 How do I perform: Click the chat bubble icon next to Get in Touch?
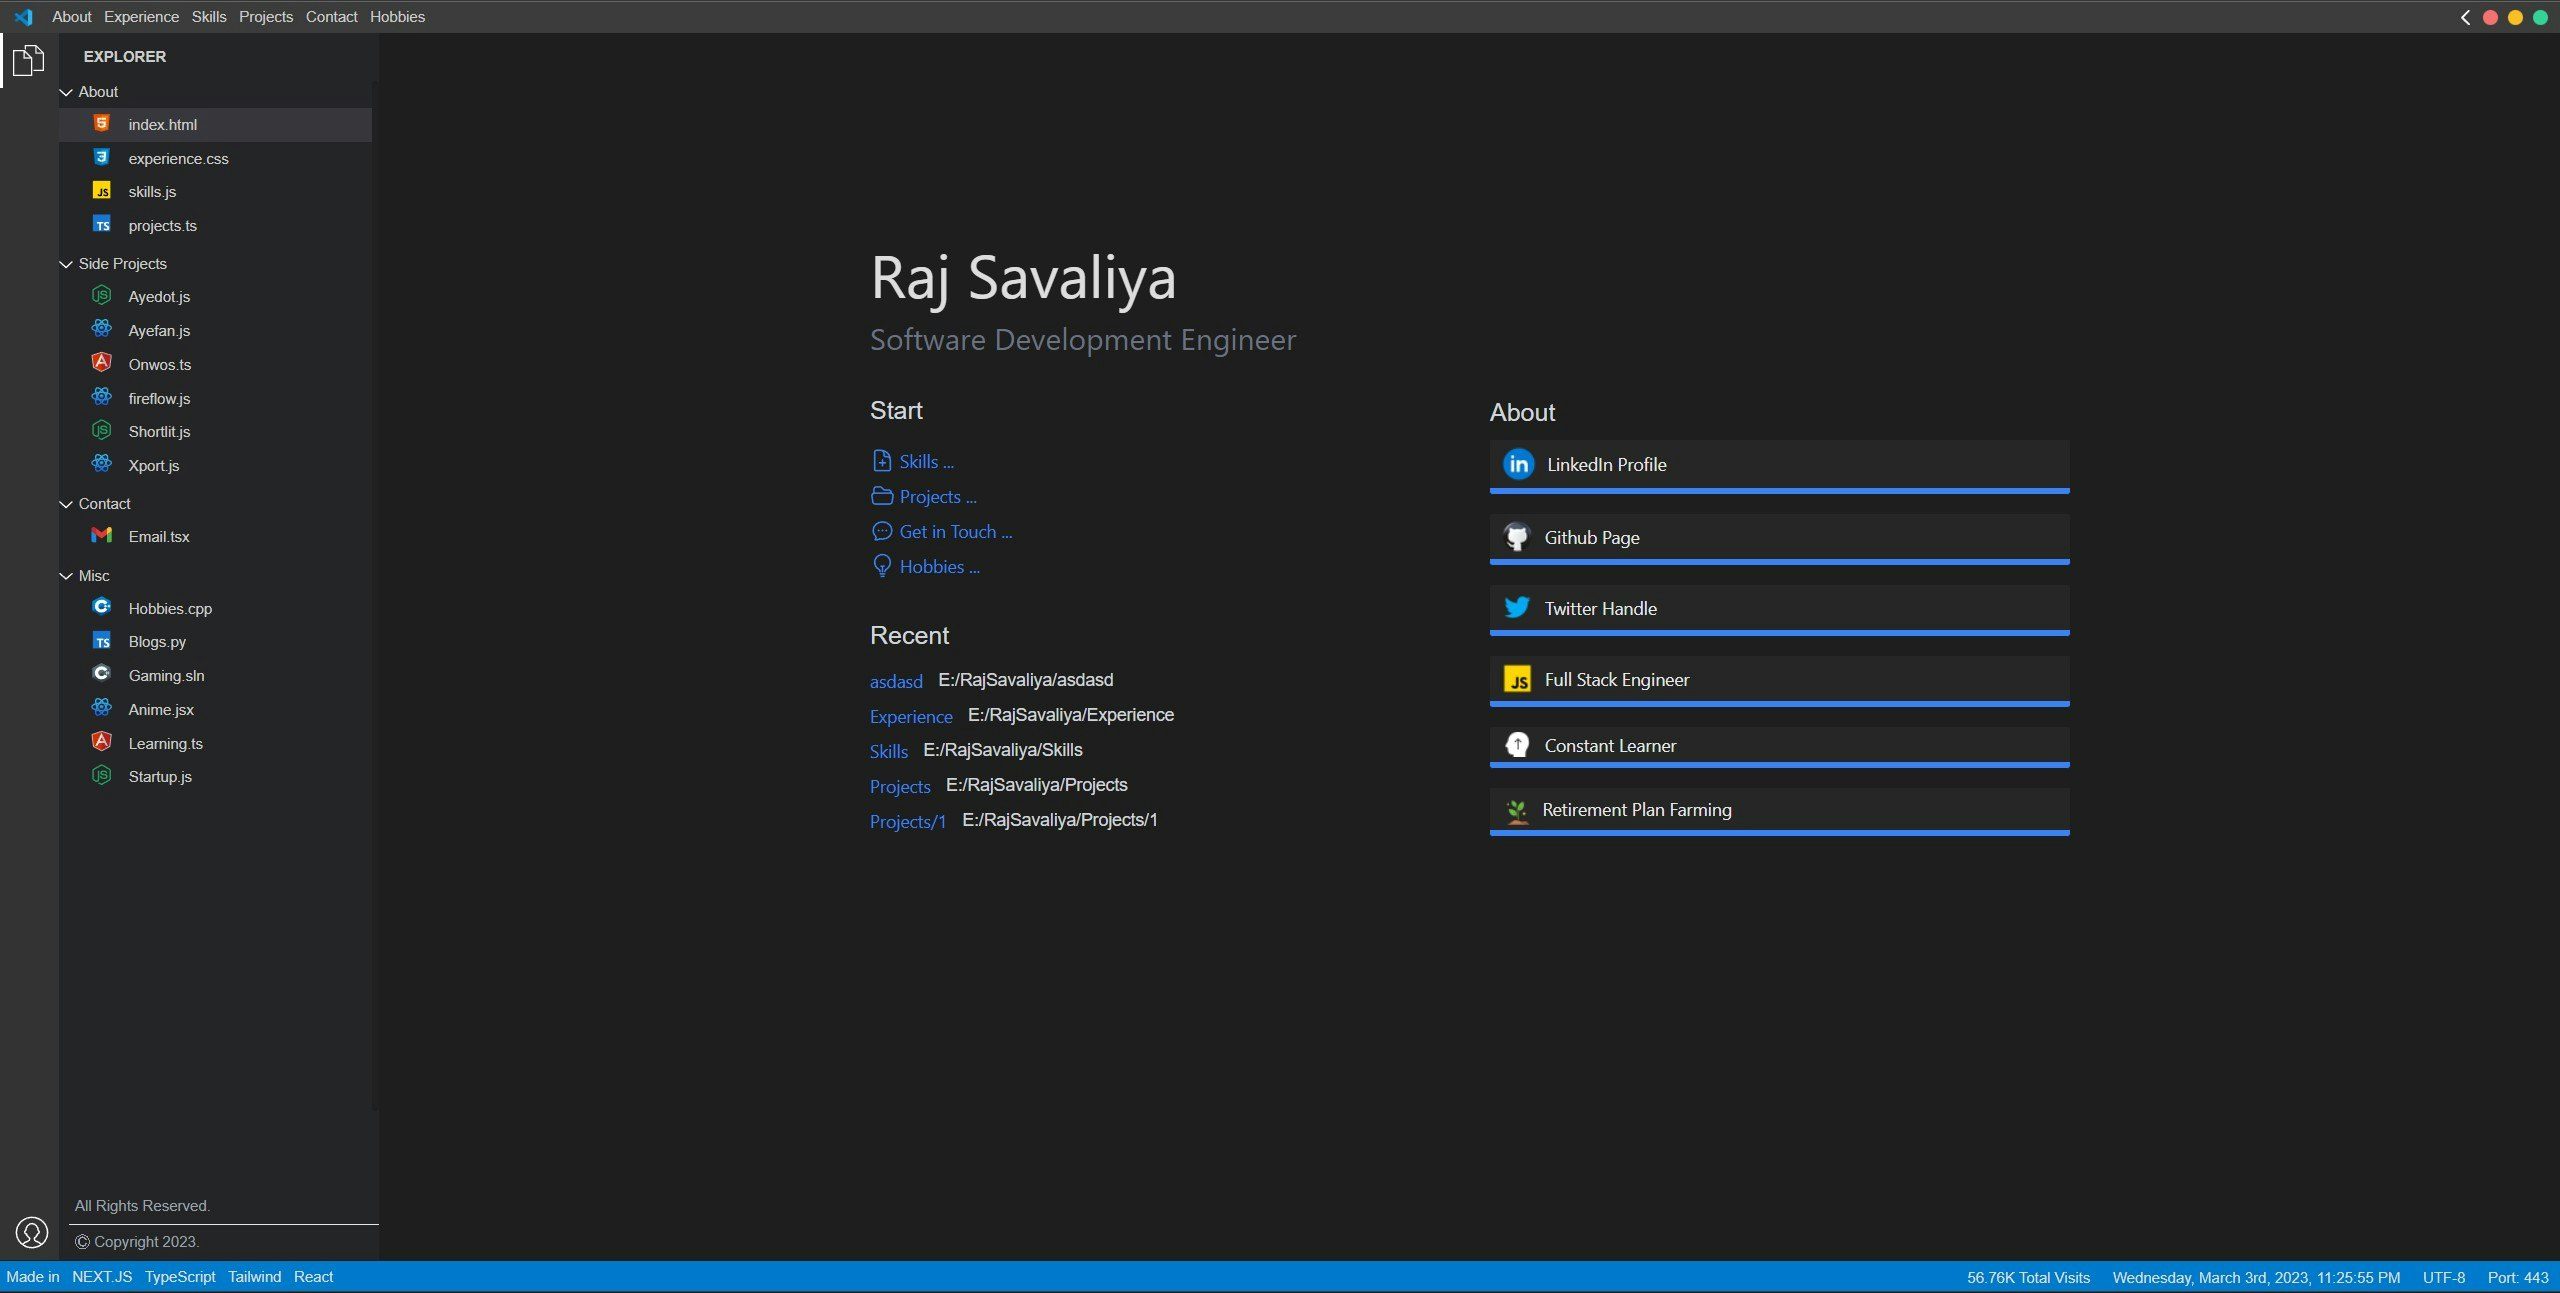tap(881, 531)
